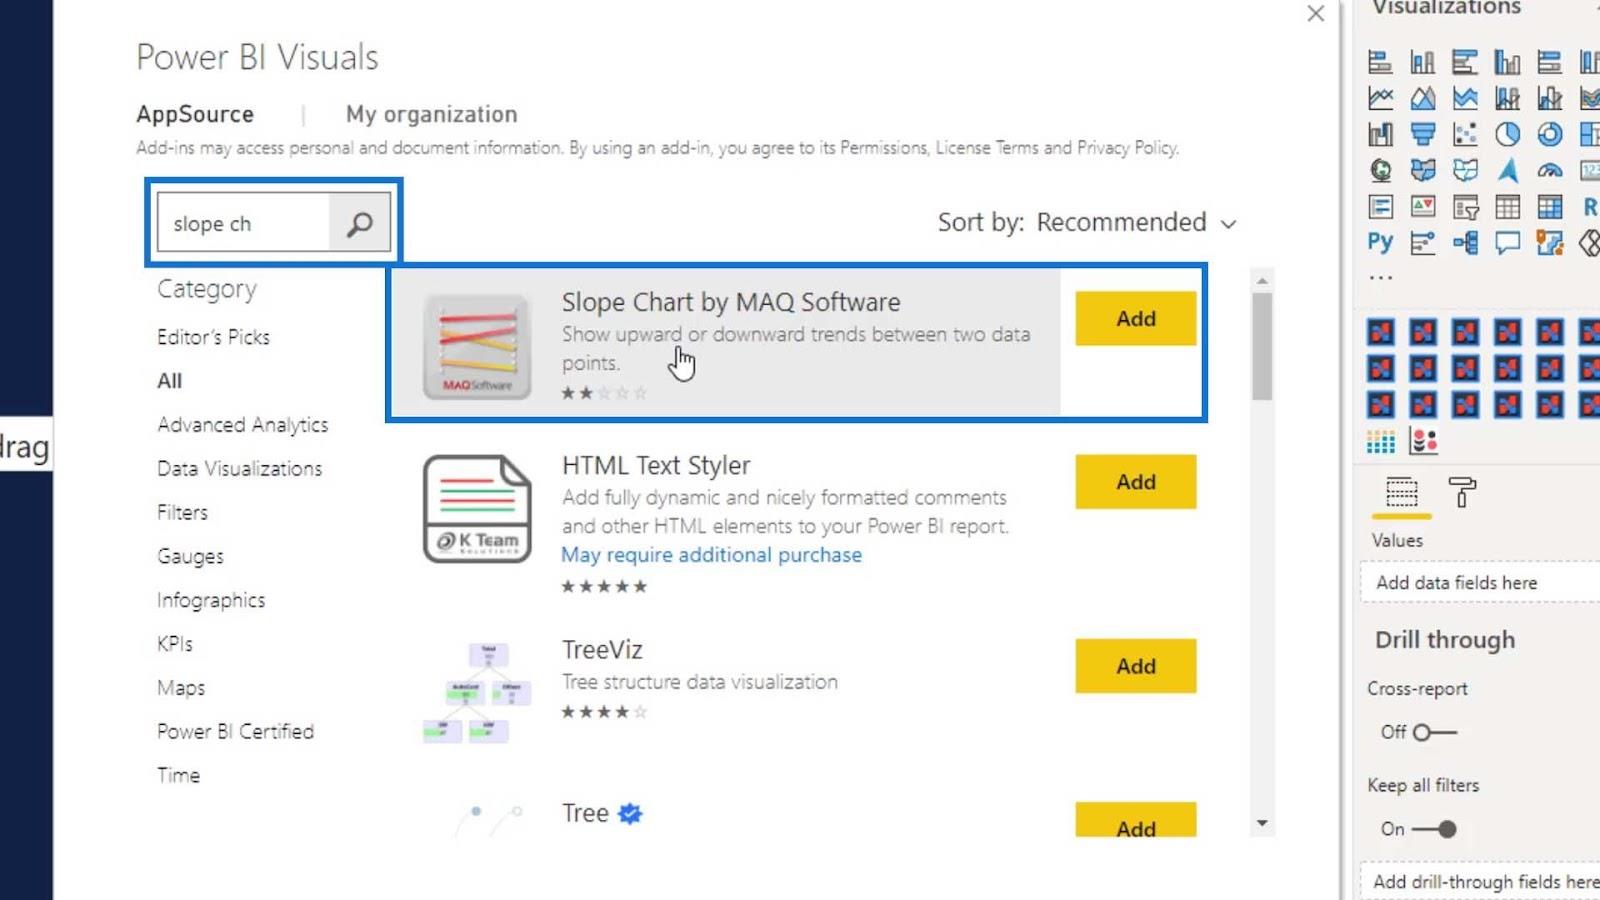
Task: Click the scrollbar down arrow in results
Action: pos(1262,824)
